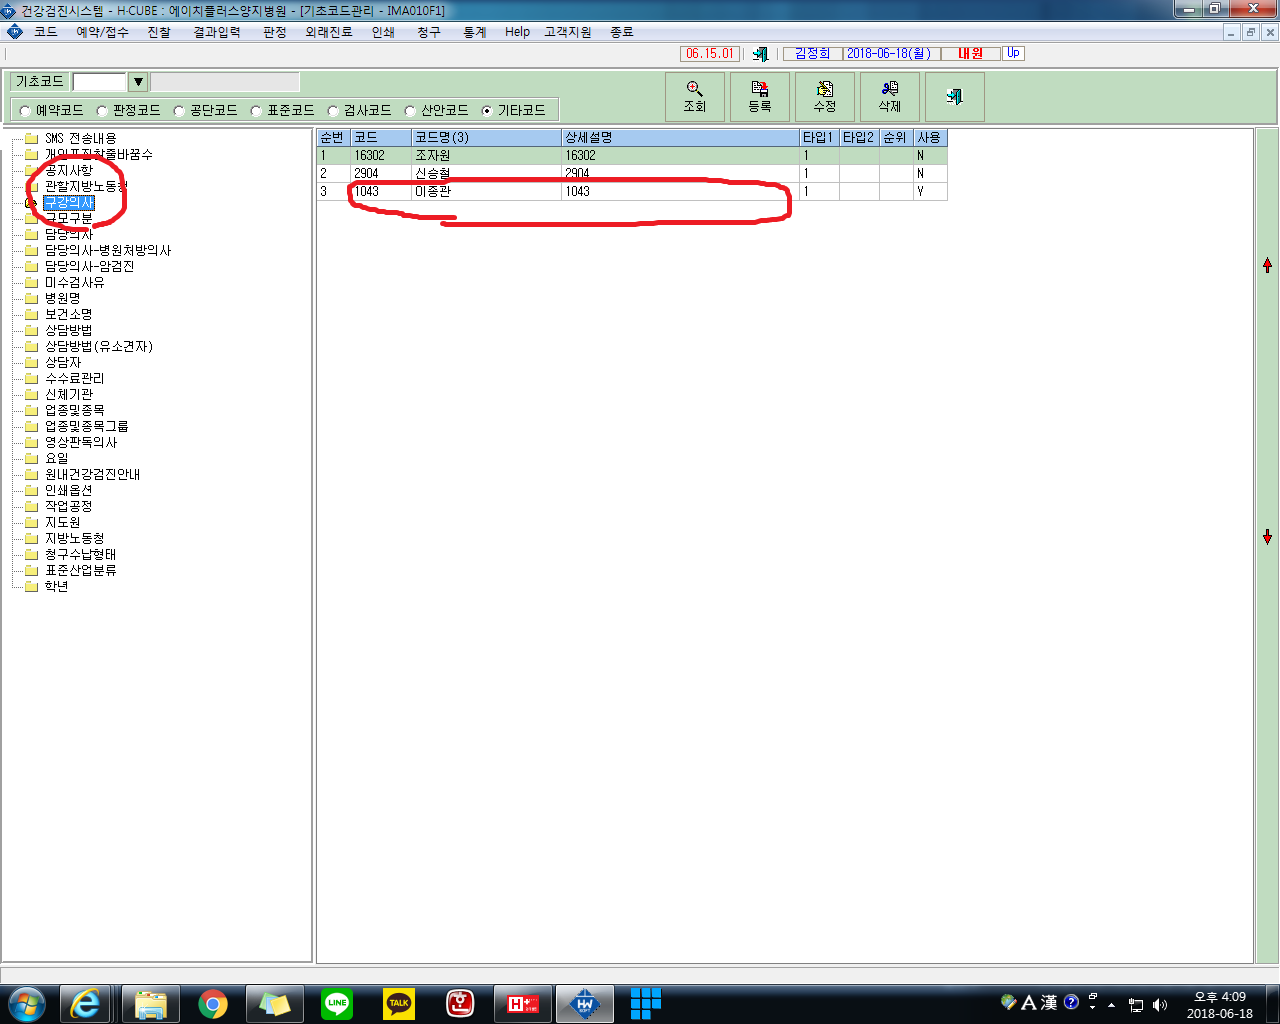The height and width of the screenshot is (1024, 1280).
Task: Open Google Chrome from the taskbar
Action: click(212, 1003)
